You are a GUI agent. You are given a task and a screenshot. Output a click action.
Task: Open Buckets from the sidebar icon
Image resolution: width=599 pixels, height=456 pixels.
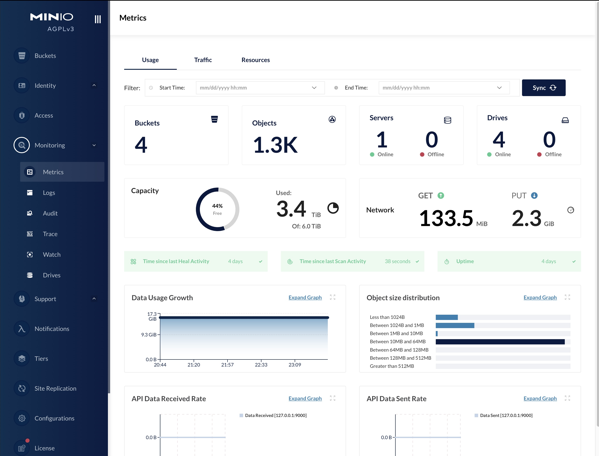(x=22, y=56)
